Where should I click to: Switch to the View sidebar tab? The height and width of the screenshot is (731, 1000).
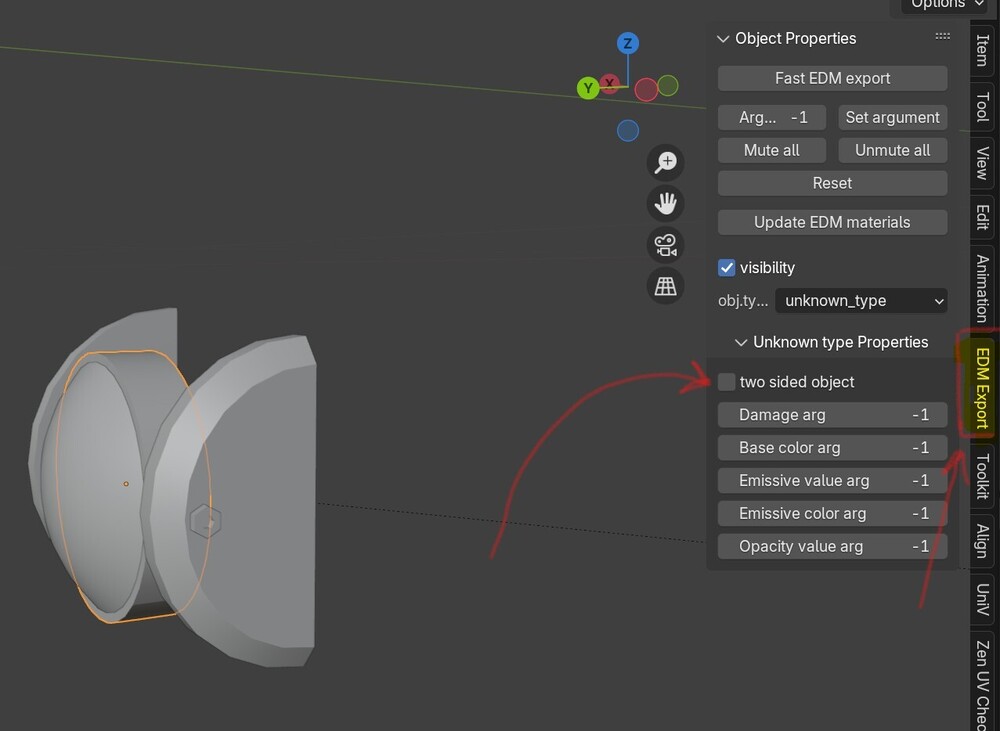pyautogui.click(x=983, y=163)
